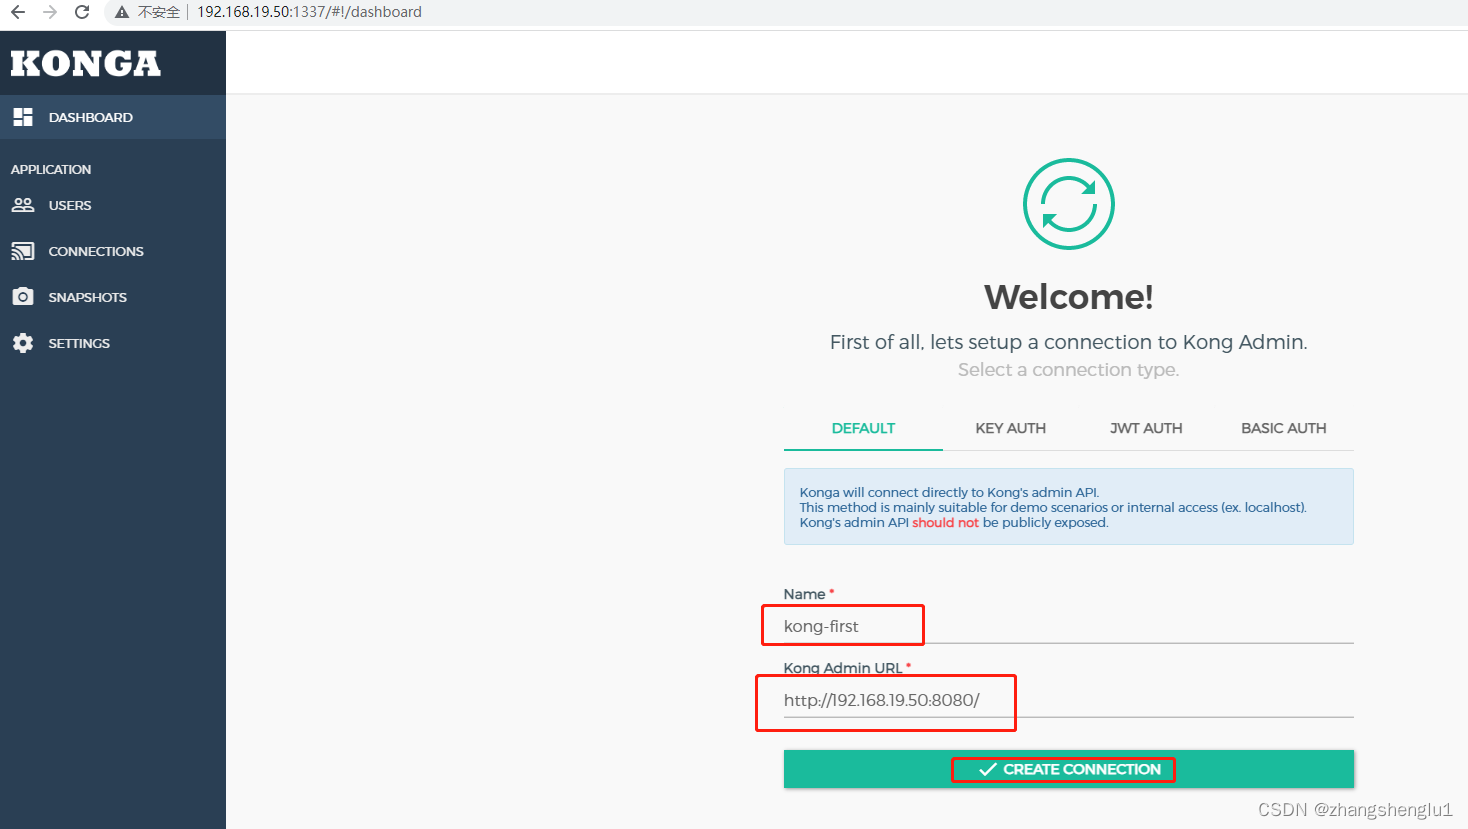
Task: Click the Connections cast icon
Action: coord(23,251)
